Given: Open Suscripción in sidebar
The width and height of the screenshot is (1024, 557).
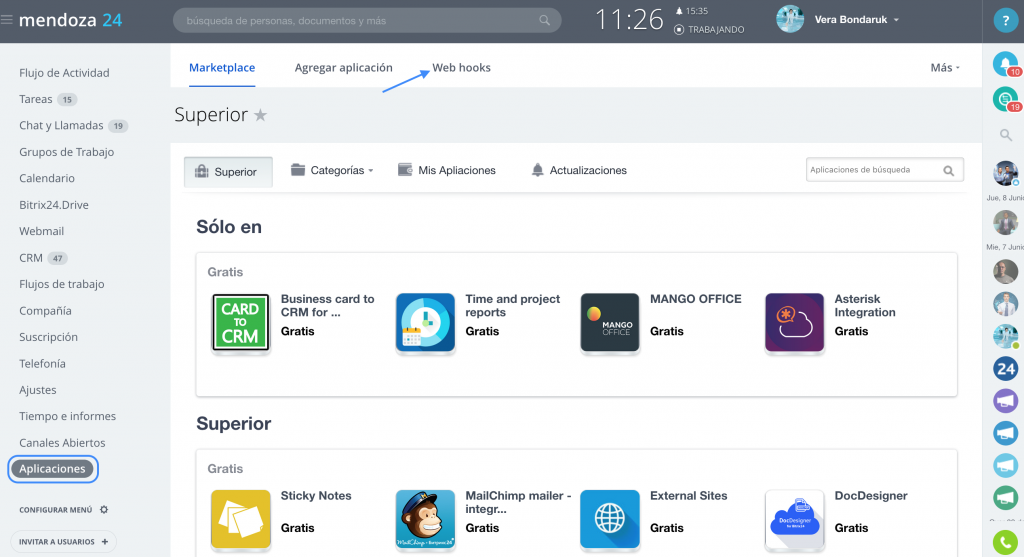Looking at the screenshot, I should (48, 337).
